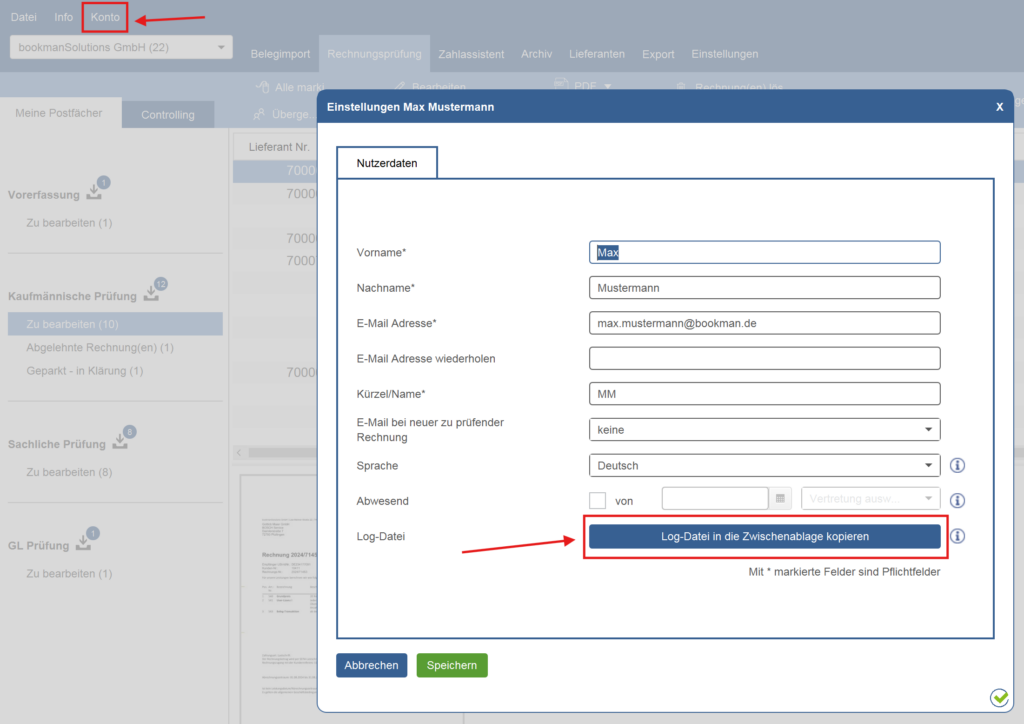Open Archiv tab
This screenshot has width=1024, height=724.
536,54
